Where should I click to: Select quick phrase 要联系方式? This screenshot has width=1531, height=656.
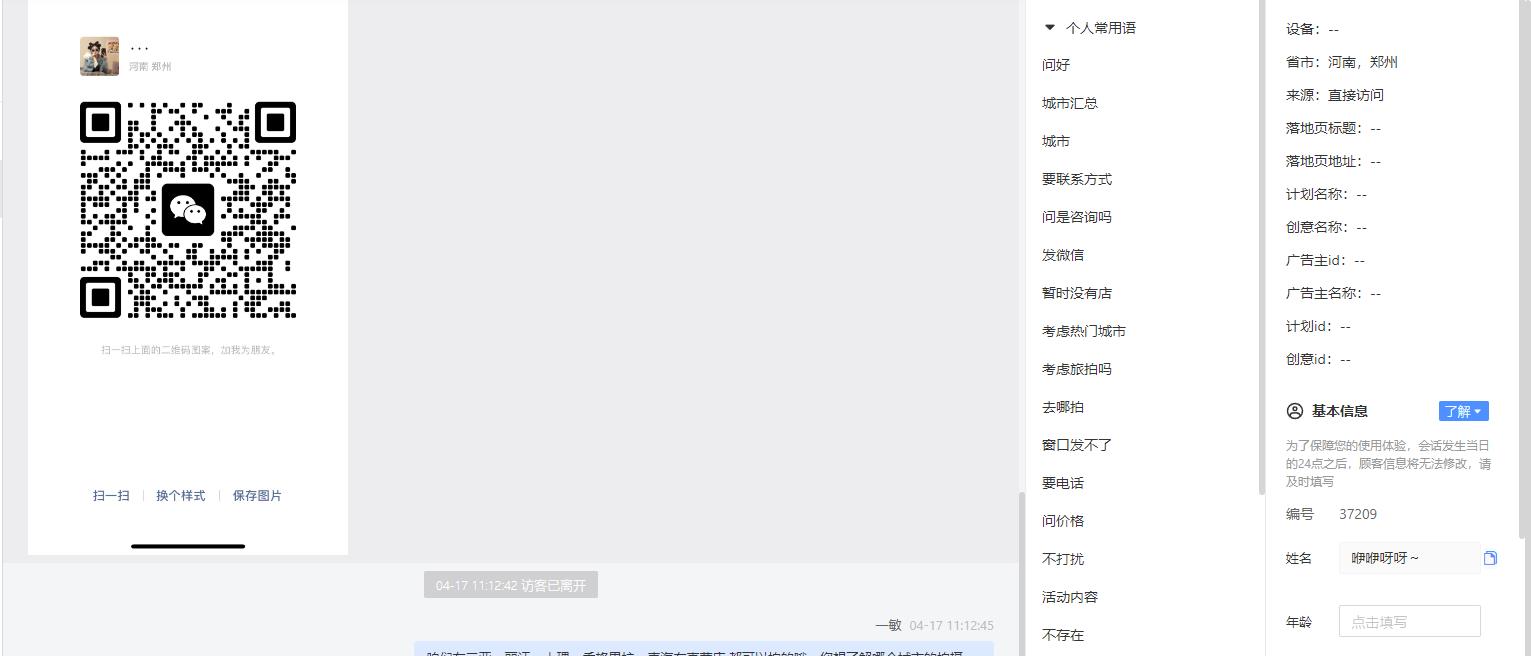coord(1077,179)
